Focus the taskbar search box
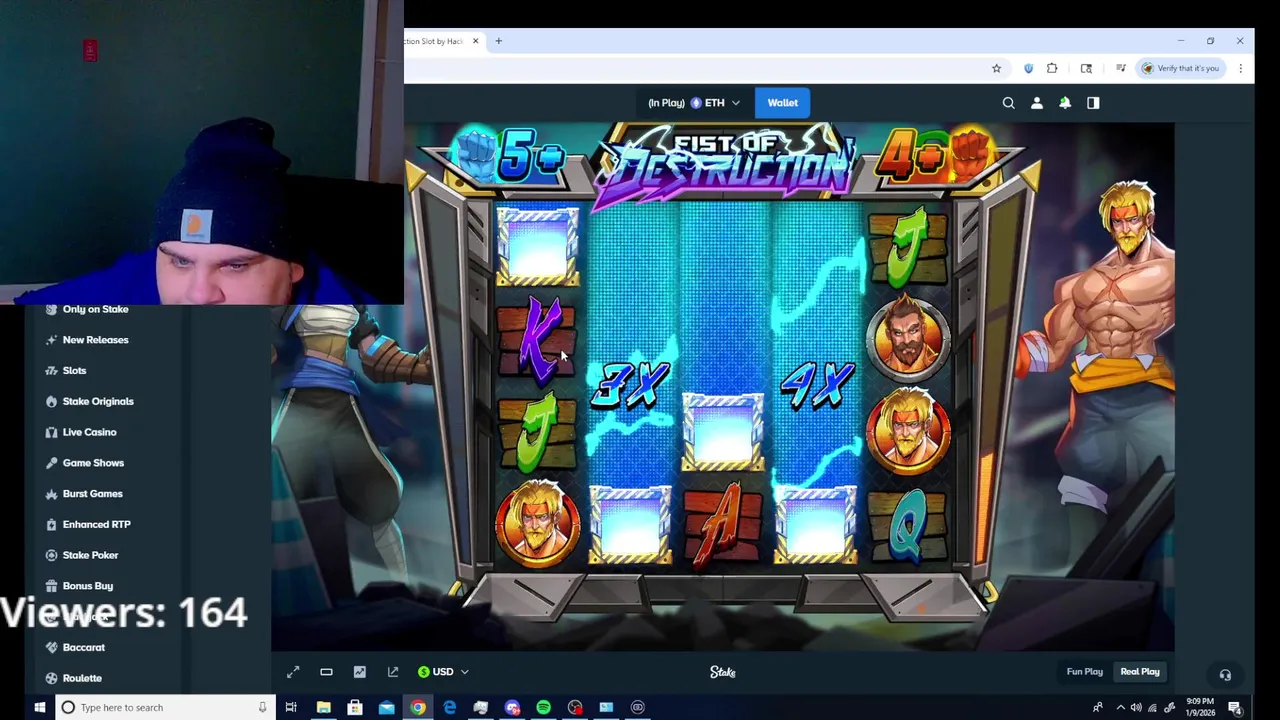Image resolution: width=1280 pixels, height=720 pixels. [163, 707]
